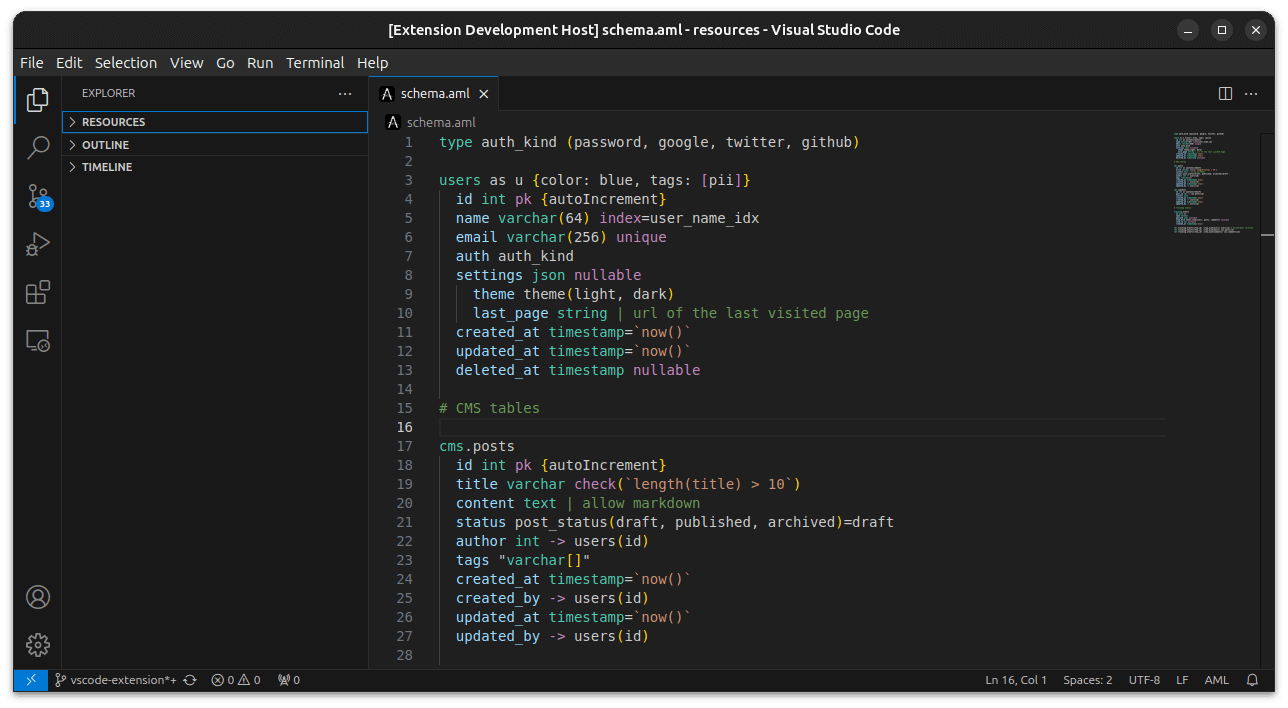Open the Selection menu
Screen dimensions: 1288x708
126,62
